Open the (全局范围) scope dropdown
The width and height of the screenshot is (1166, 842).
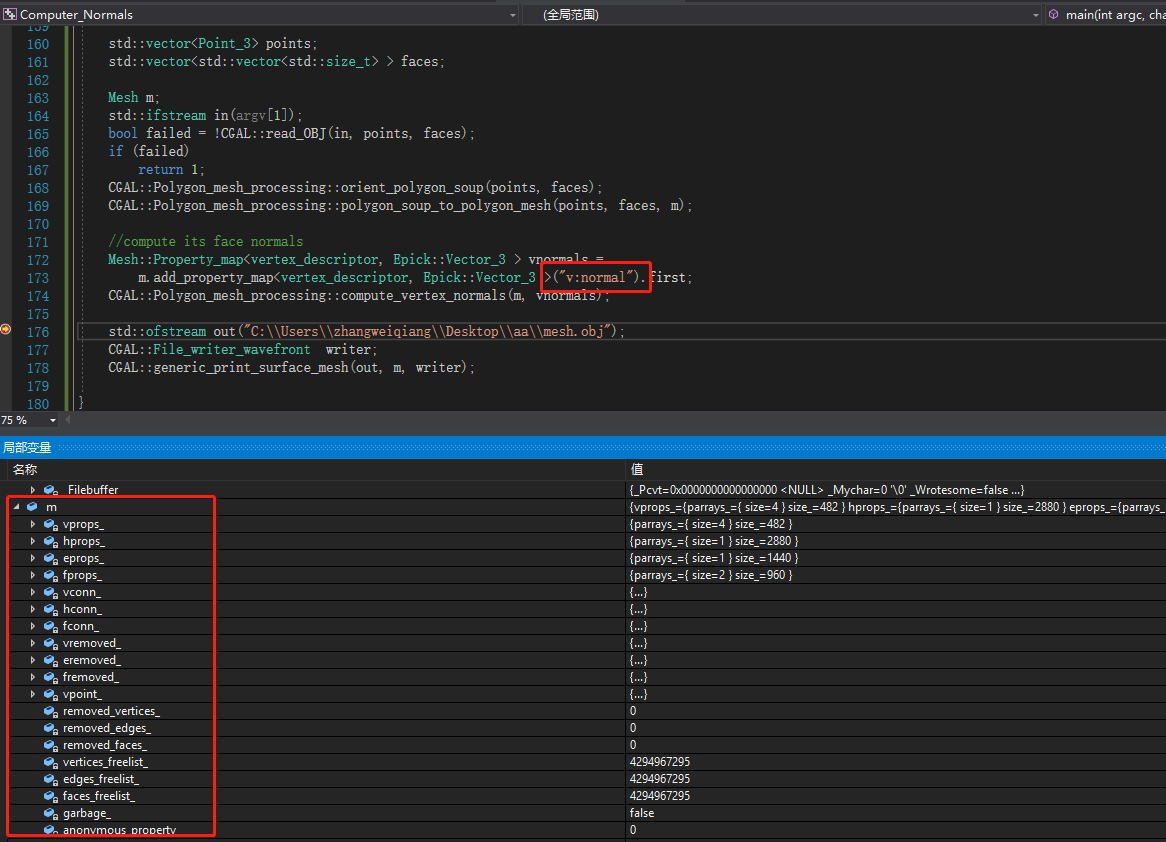(x=1035, y=14)
